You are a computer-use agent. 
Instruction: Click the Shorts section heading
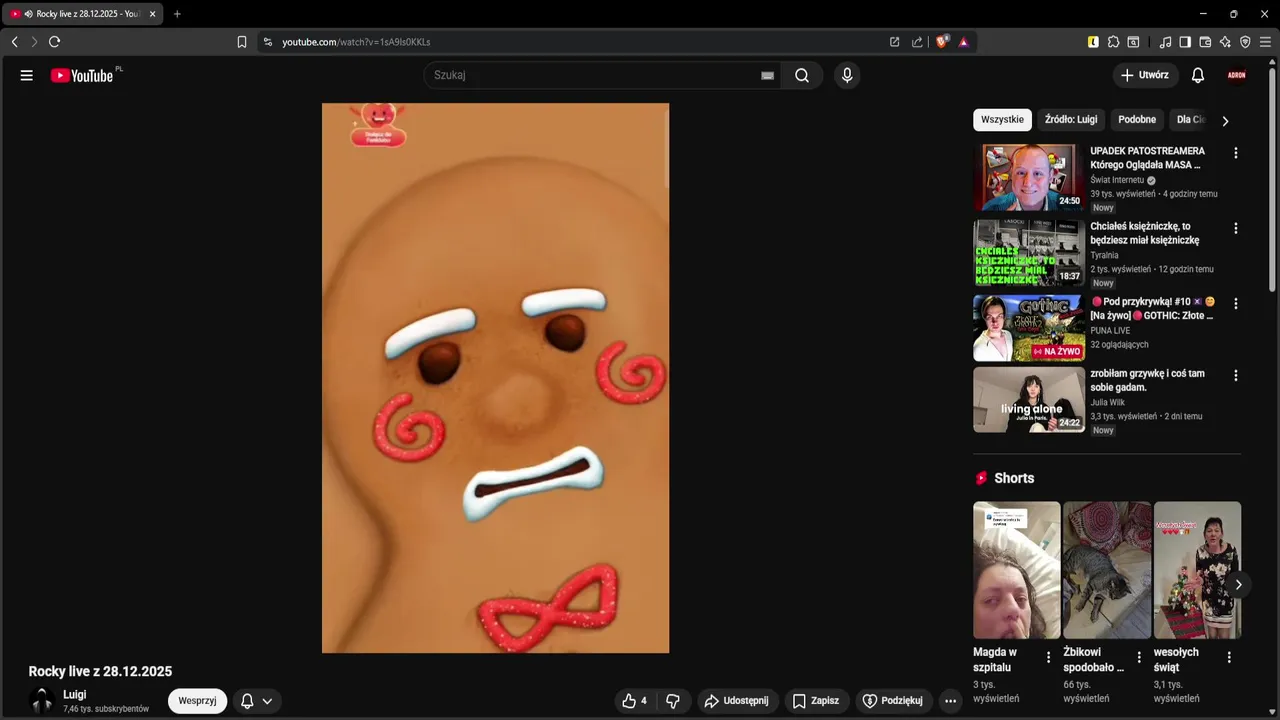click(1014, 478)
